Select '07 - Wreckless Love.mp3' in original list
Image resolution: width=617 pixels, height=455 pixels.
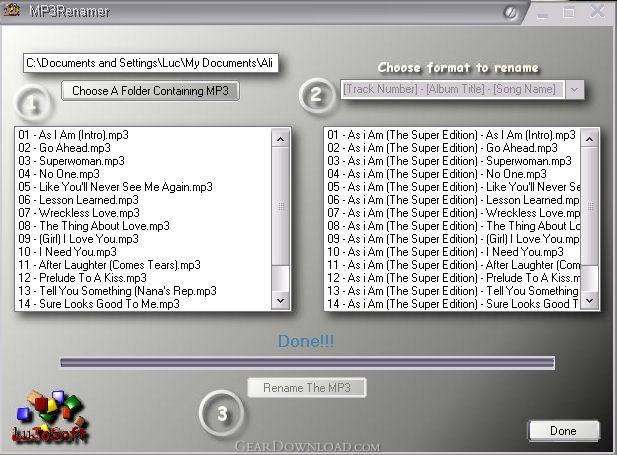point(143,213)
